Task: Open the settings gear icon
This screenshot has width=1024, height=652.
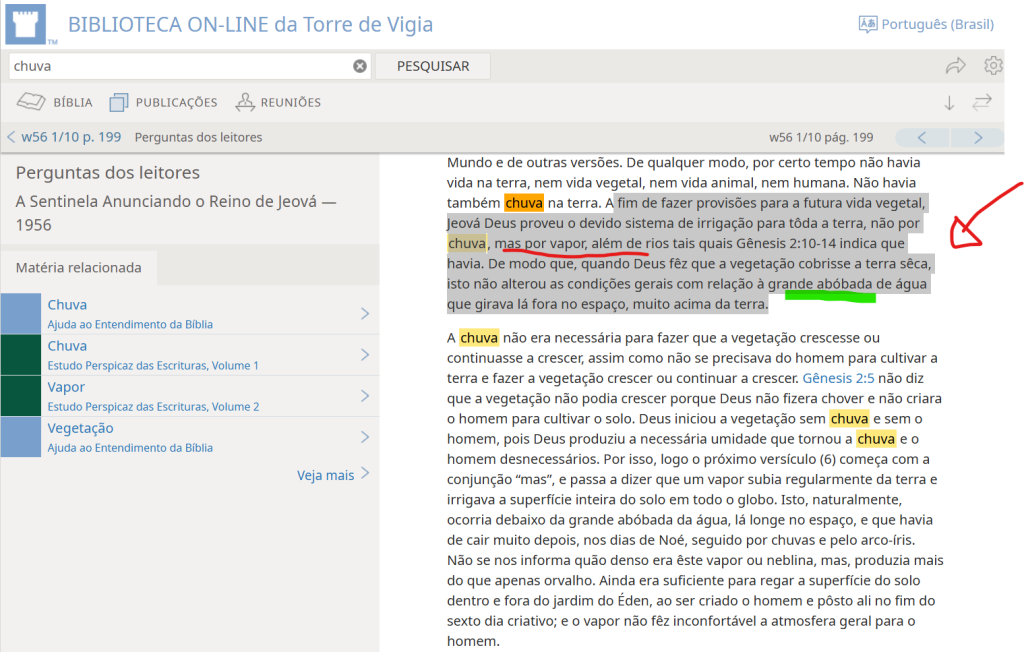Action: (993, 66)
